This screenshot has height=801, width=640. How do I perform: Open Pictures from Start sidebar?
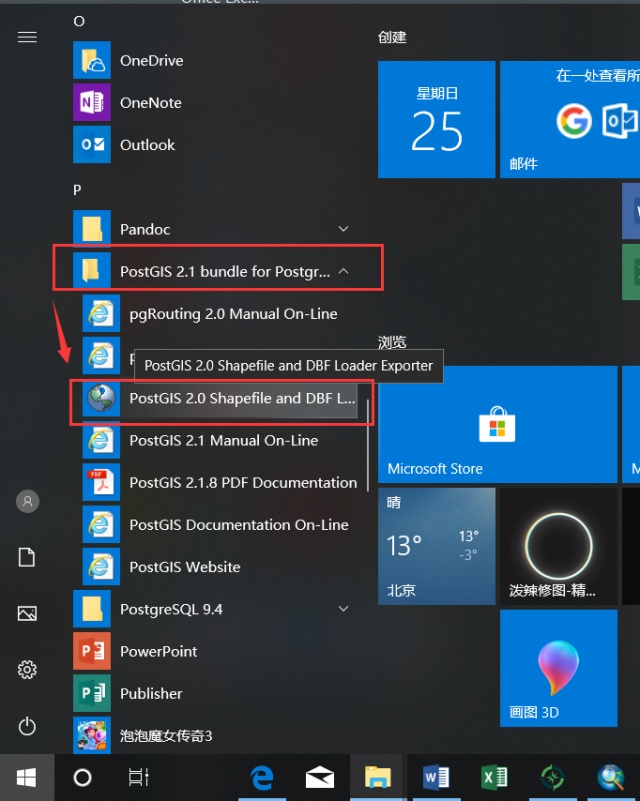click(x=27, y=613)
